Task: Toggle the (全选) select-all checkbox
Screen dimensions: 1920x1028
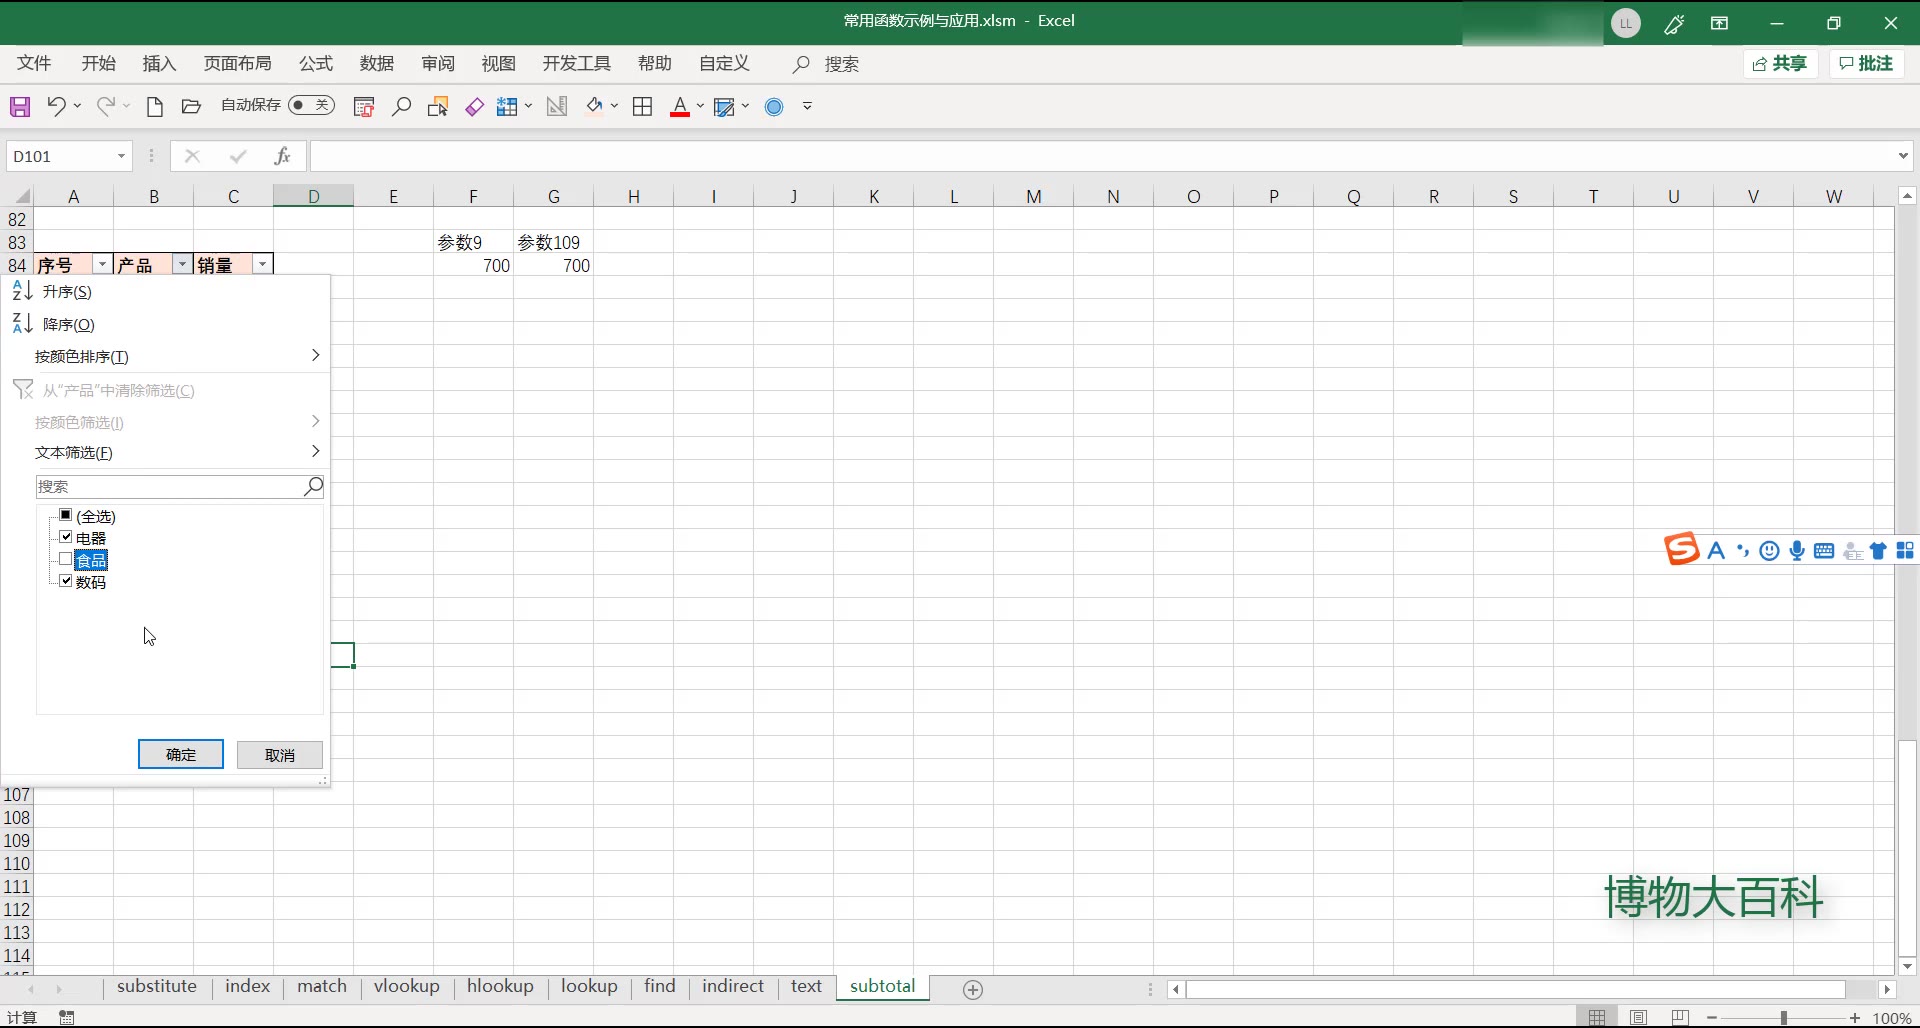Action: point(64,515)
